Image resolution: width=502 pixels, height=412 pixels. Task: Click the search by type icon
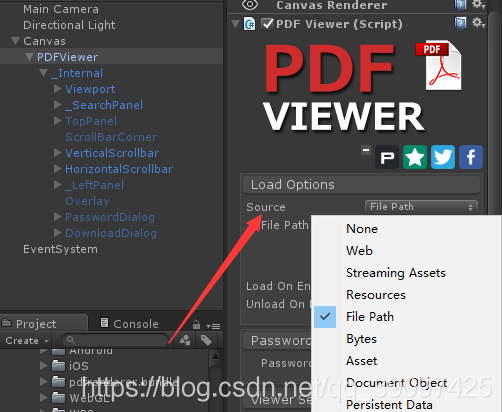185,340
